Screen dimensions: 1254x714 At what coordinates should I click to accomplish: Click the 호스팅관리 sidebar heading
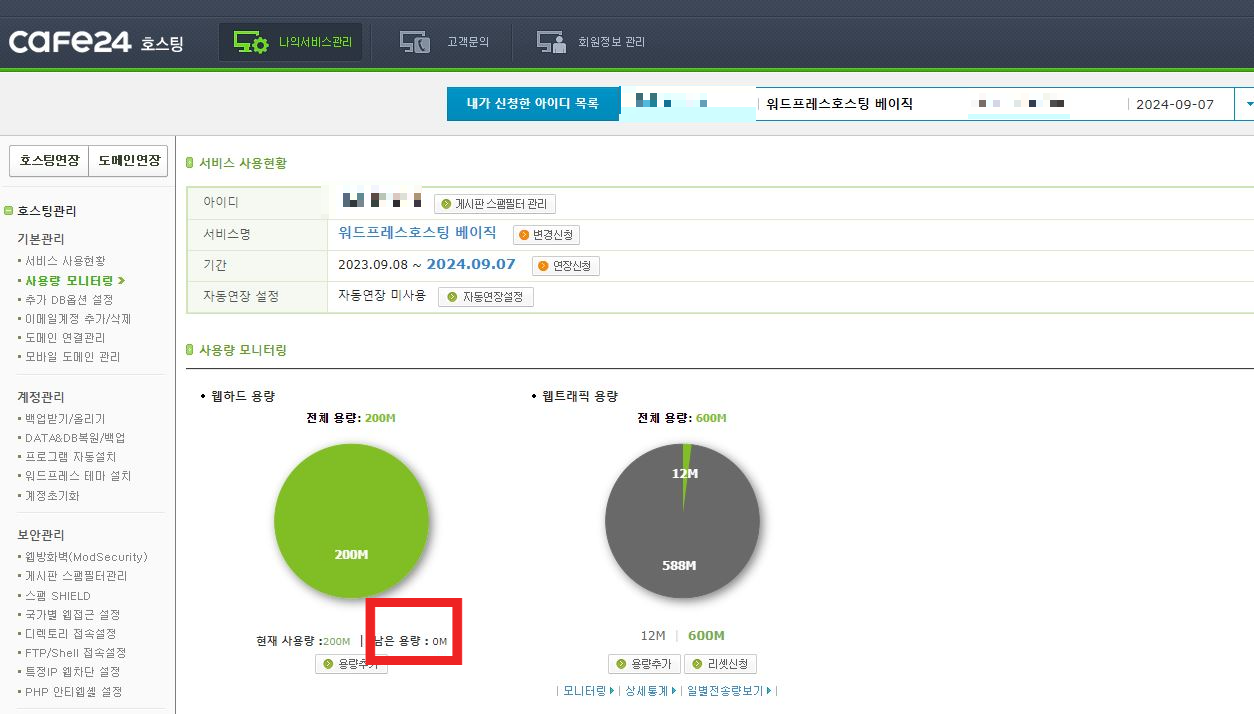(47, 211)
